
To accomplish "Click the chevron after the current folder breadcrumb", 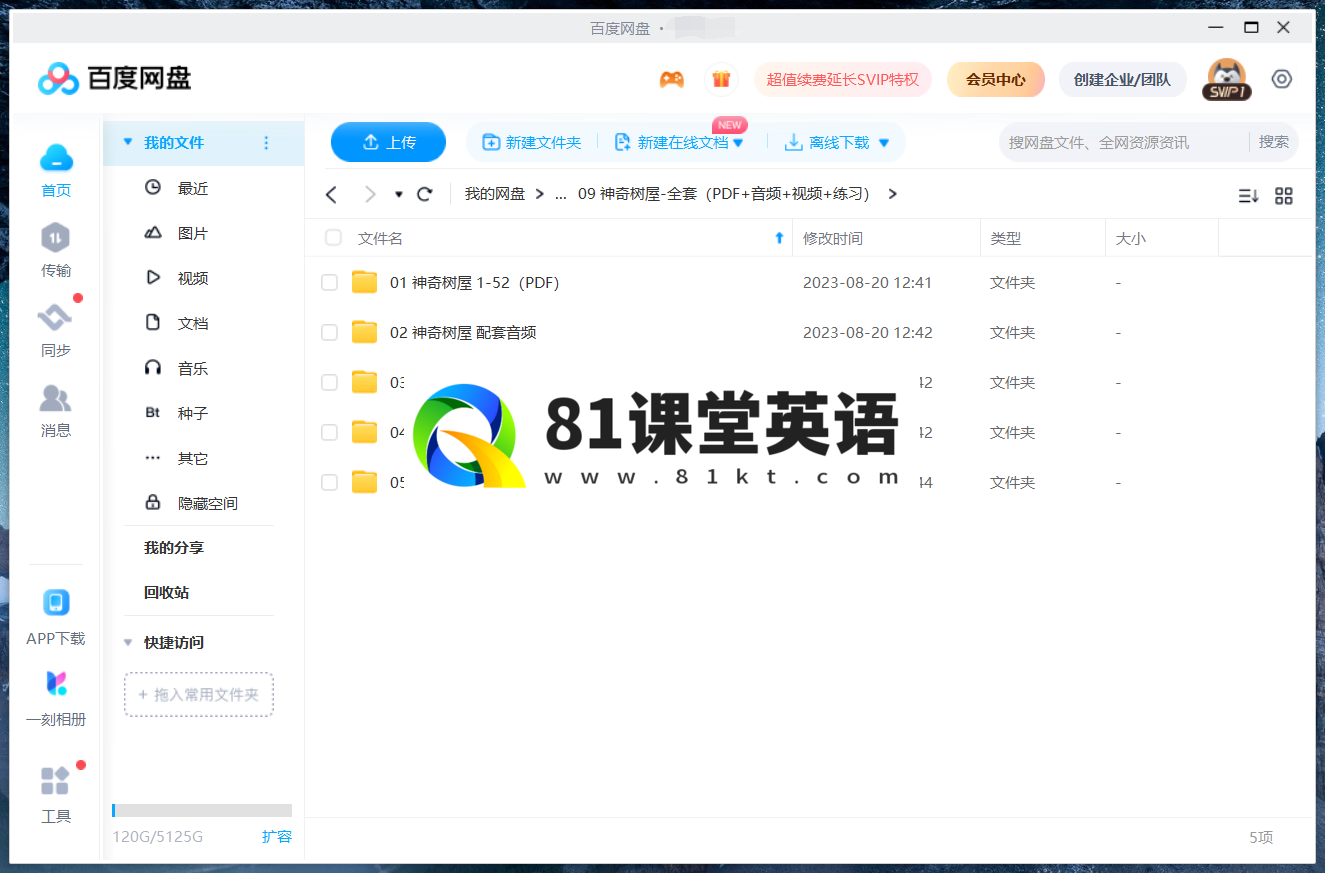I will click(x=892, y=194).
